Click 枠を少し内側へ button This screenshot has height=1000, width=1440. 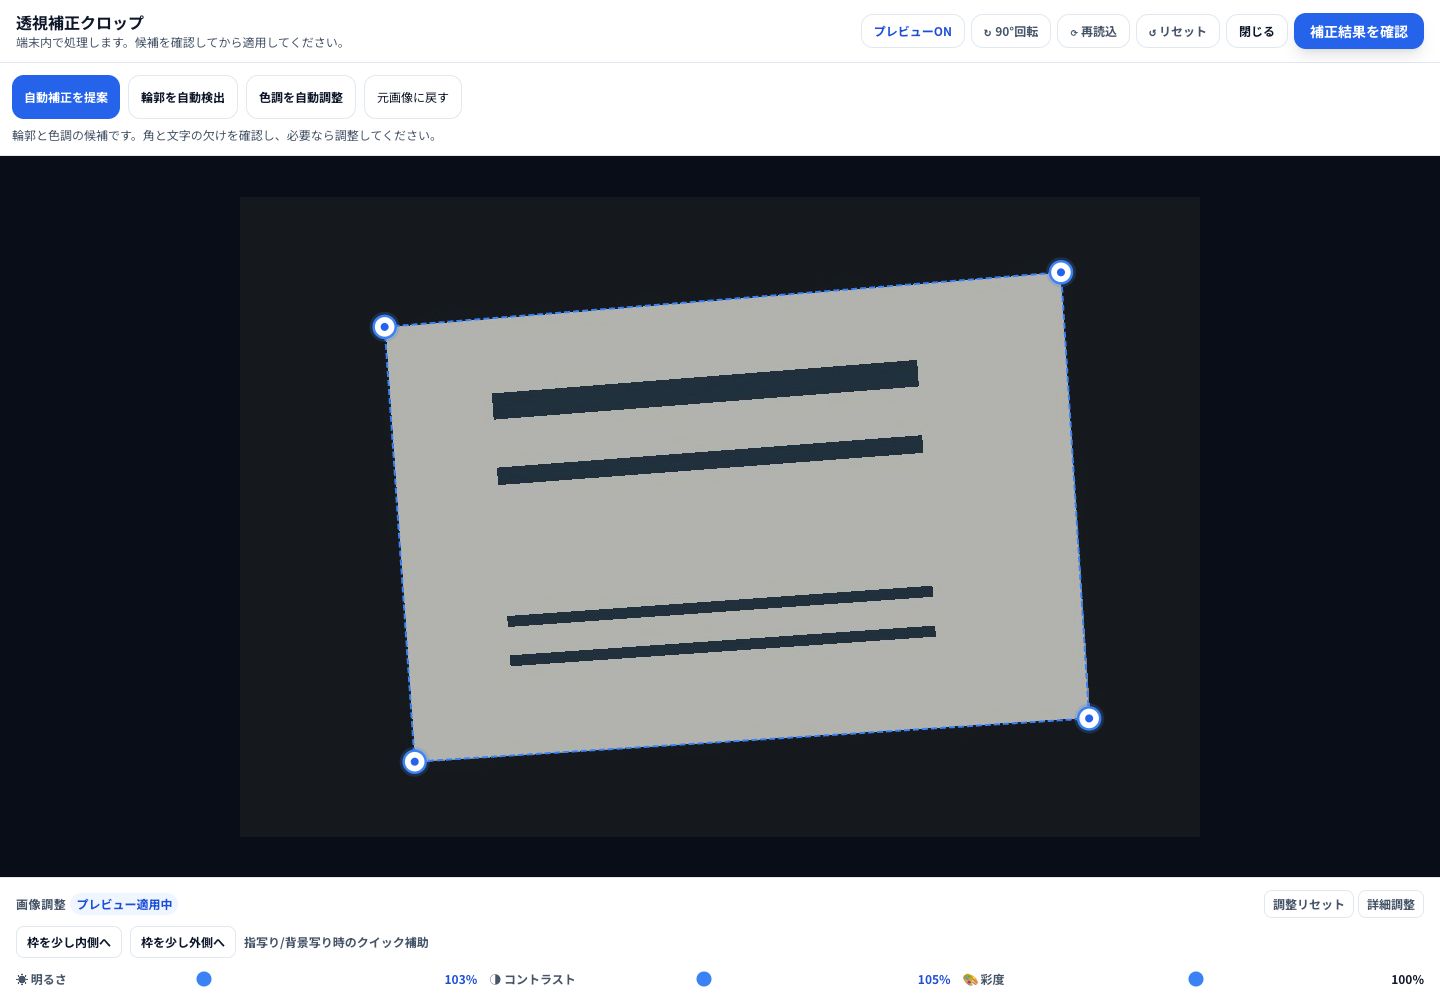69,942
